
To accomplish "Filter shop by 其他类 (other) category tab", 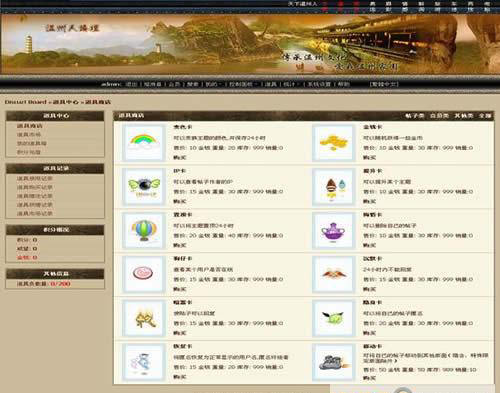I will pos(464,116).
